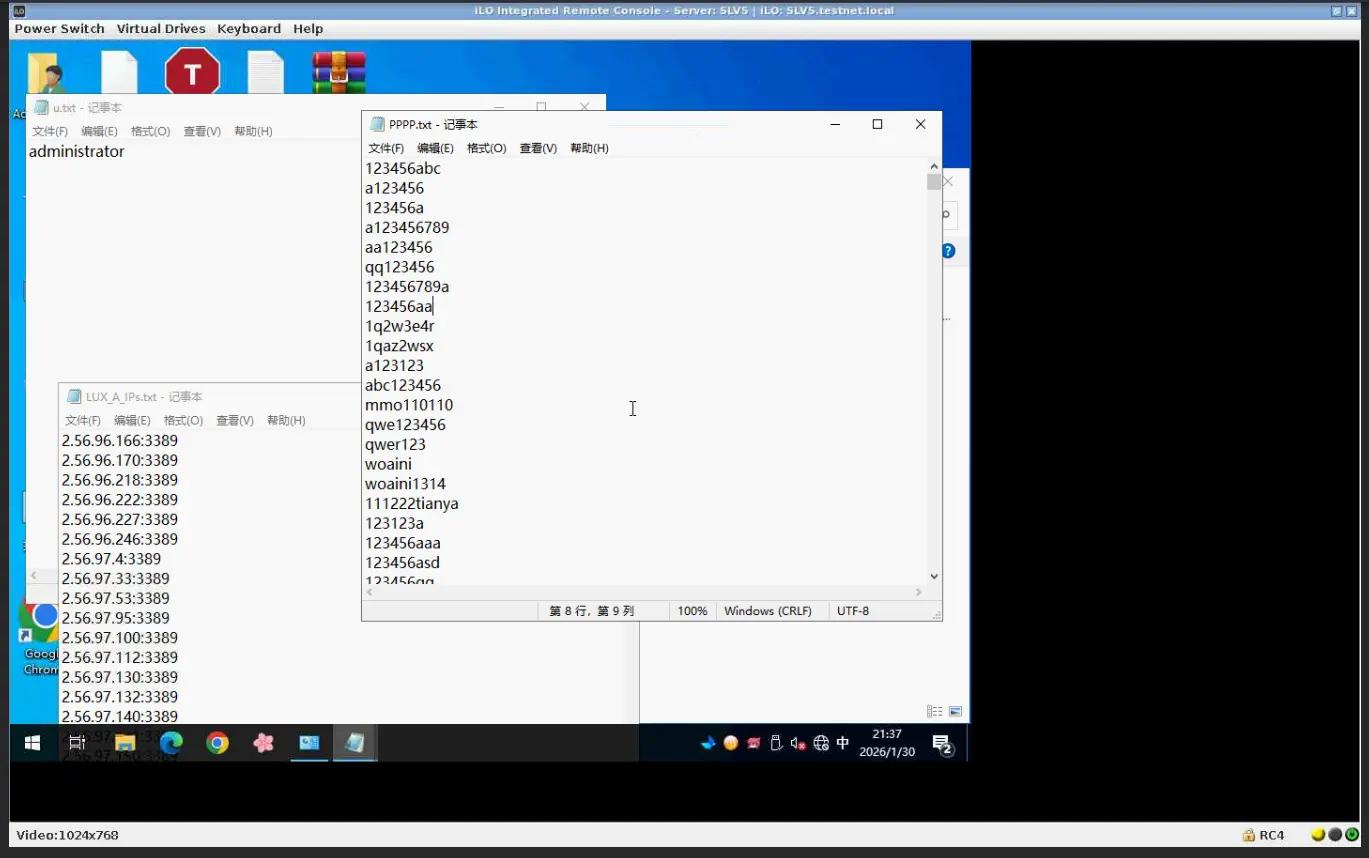
Task: Expand 查看(V) menu in LUX_A_IPs.txt Notepad
Action: [x=234, y=421]
